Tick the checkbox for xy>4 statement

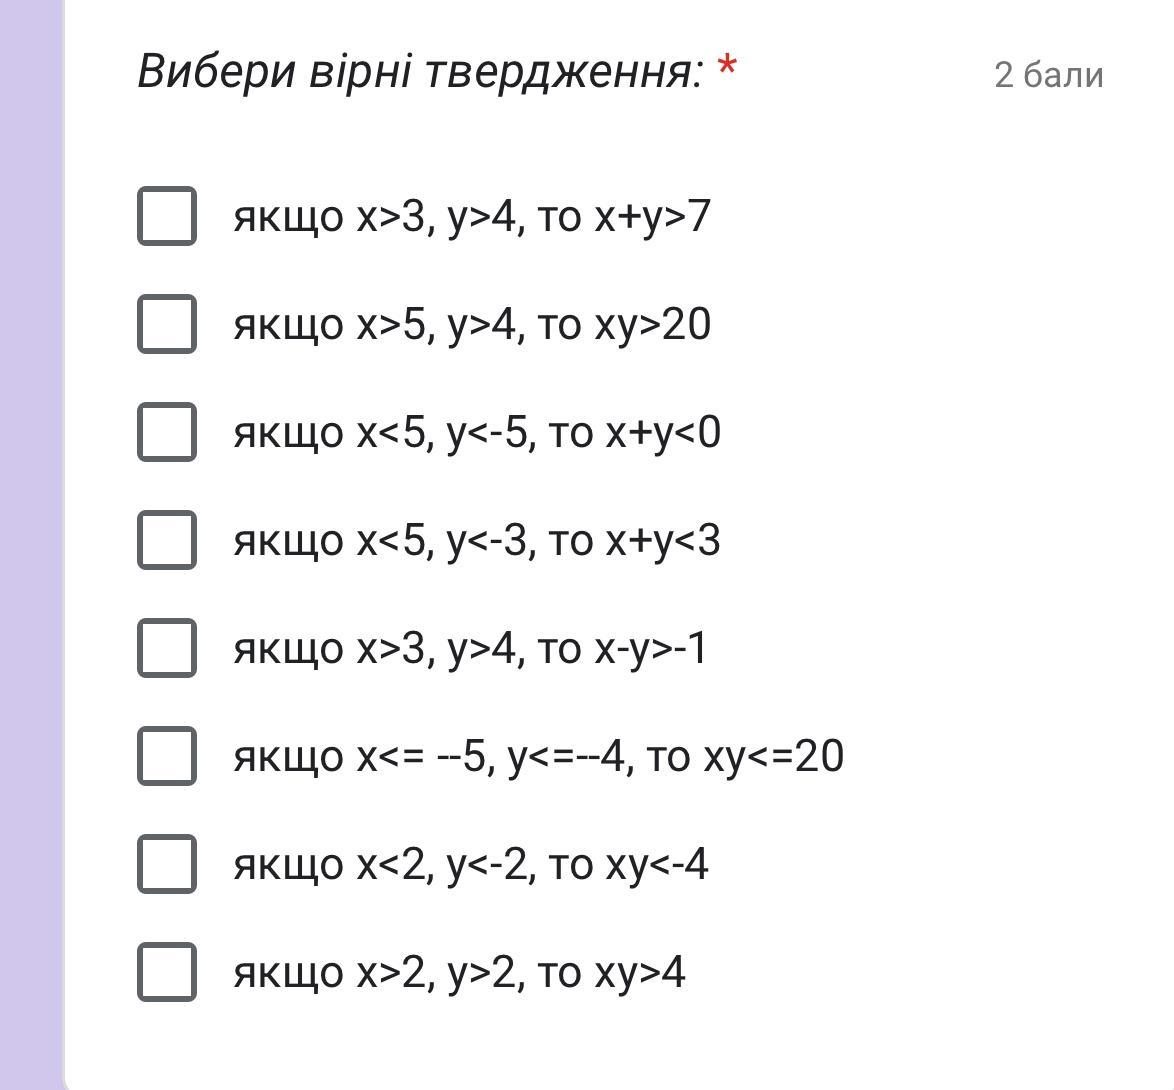click(166, 971)
